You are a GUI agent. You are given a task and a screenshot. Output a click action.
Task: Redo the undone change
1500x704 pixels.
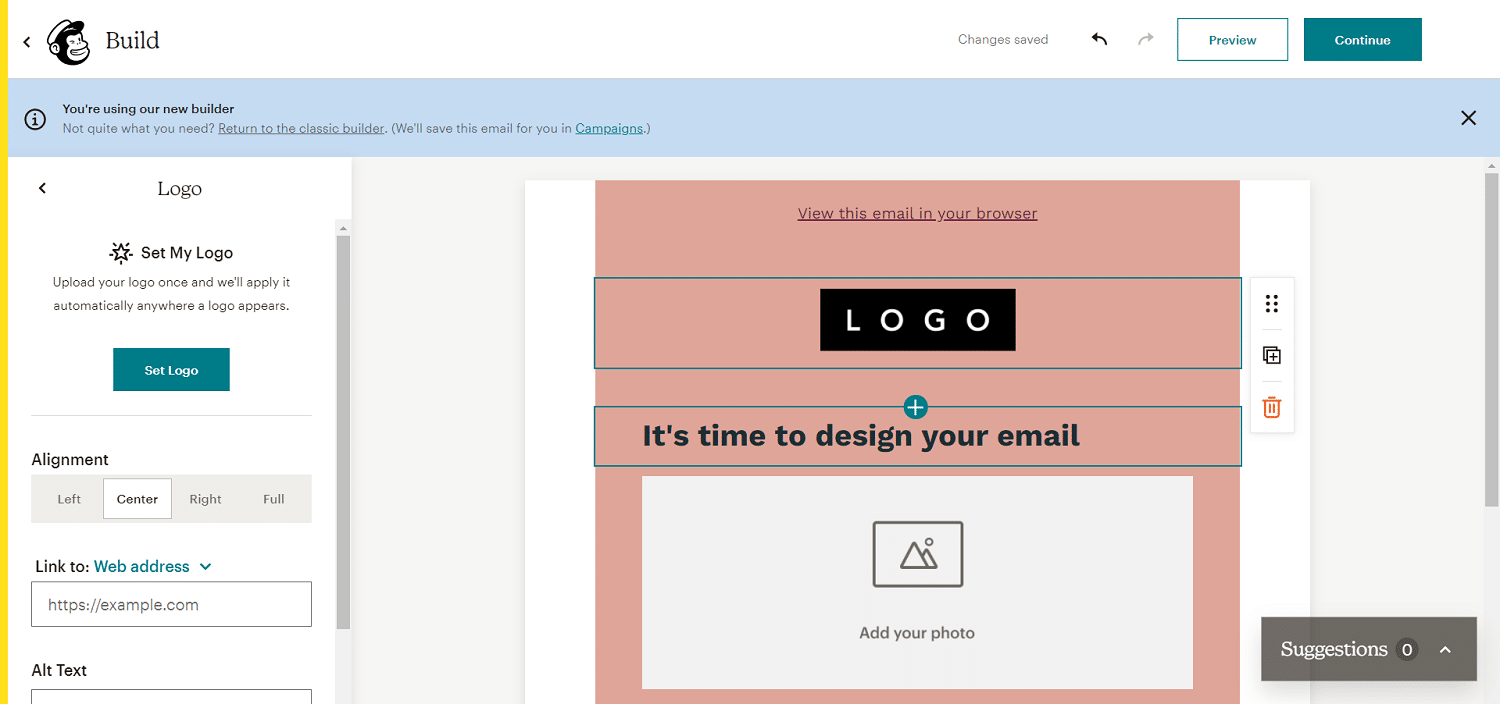coord(1146,38)
